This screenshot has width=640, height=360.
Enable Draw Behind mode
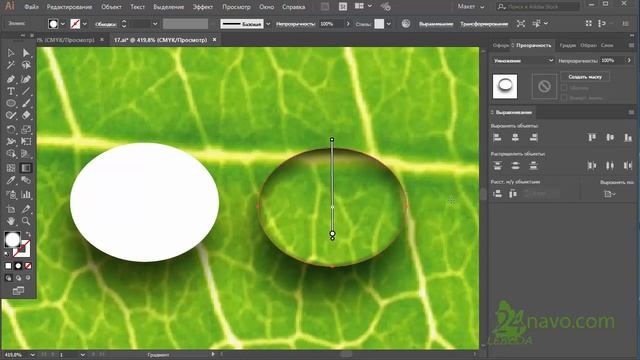click(x=18, y=278)
